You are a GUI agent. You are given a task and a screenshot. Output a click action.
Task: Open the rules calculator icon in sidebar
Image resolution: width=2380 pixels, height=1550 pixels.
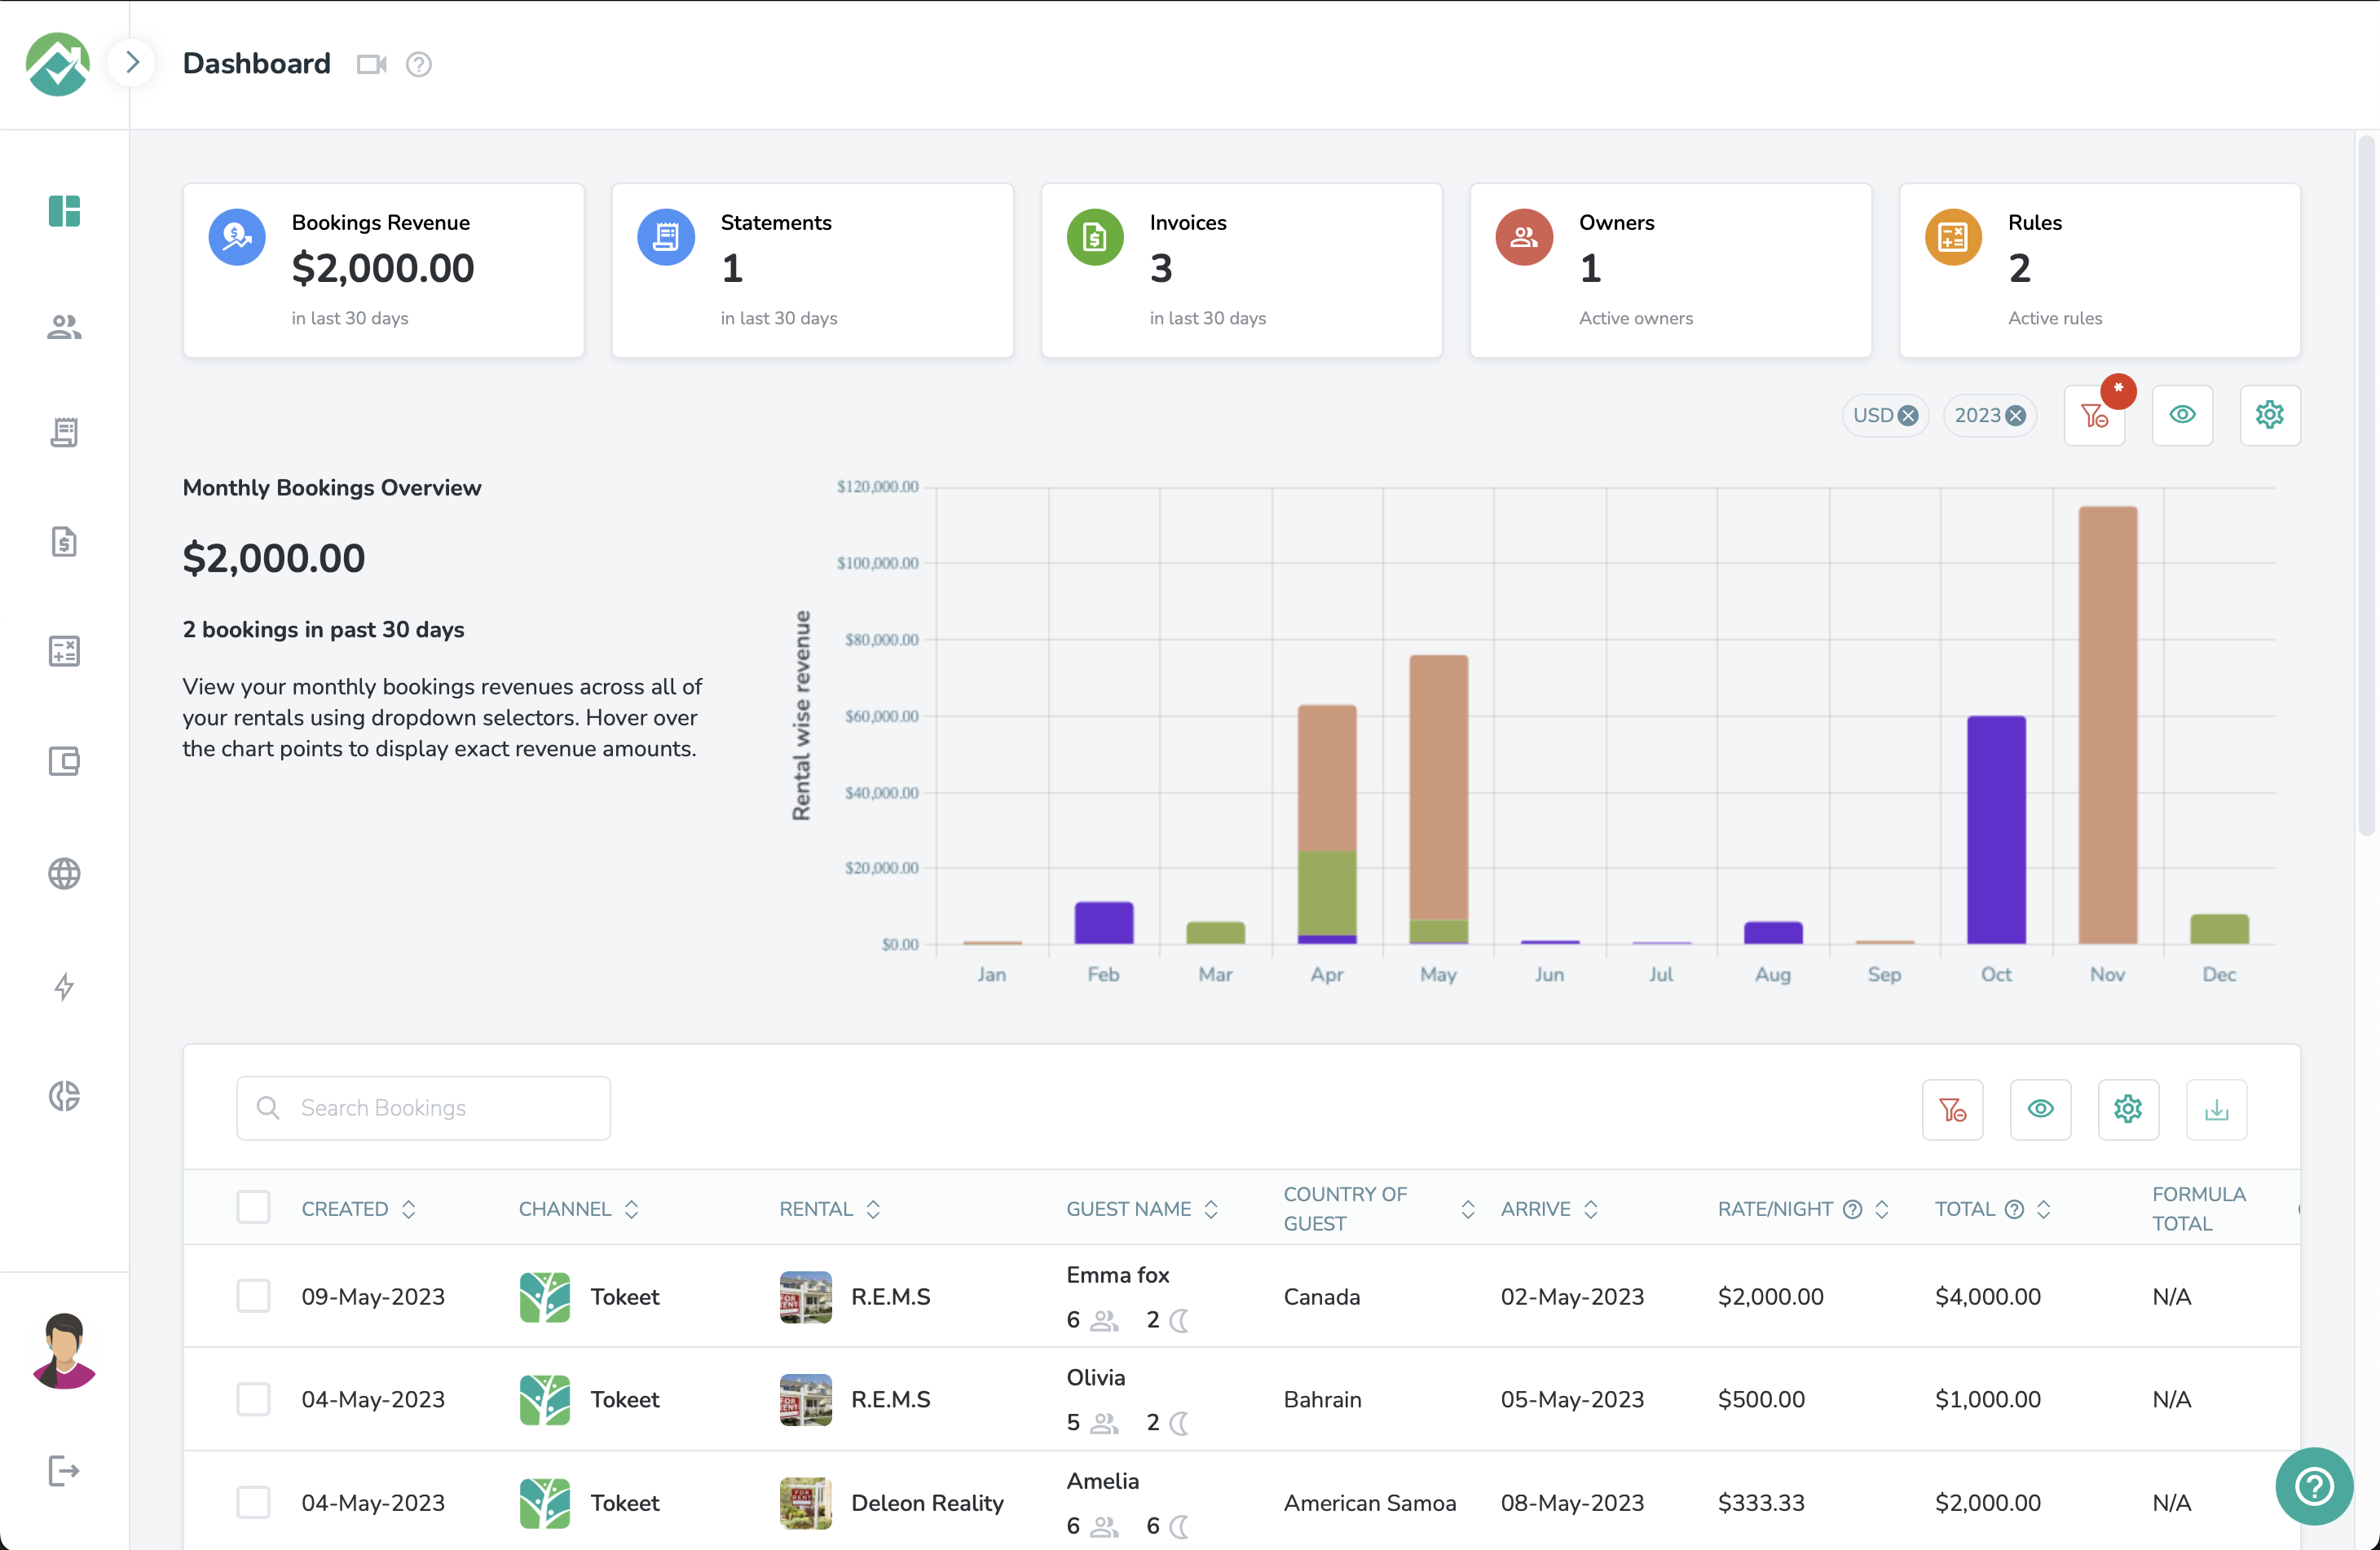[x=64, y=651]
